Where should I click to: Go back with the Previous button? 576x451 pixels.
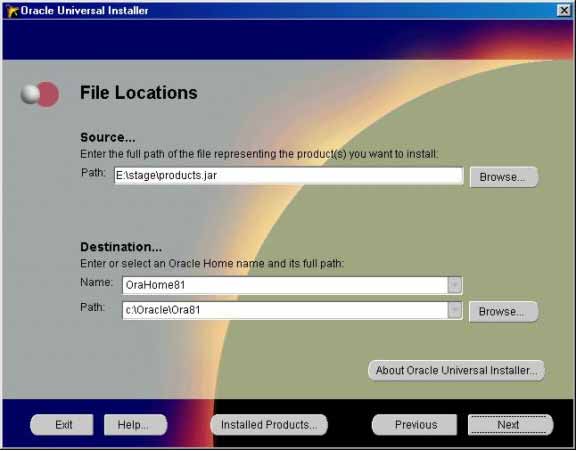415,425
